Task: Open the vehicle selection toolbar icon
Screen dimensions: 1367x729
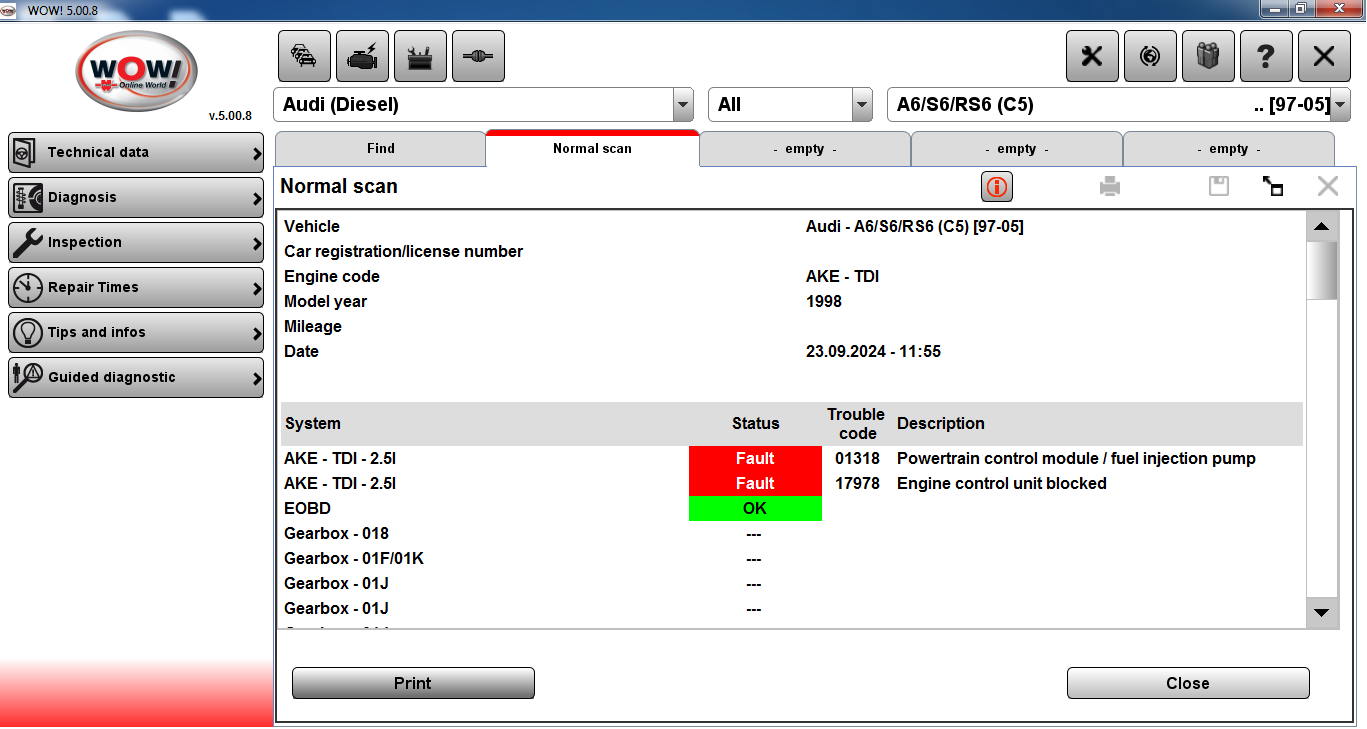Action: click(304, 56)
